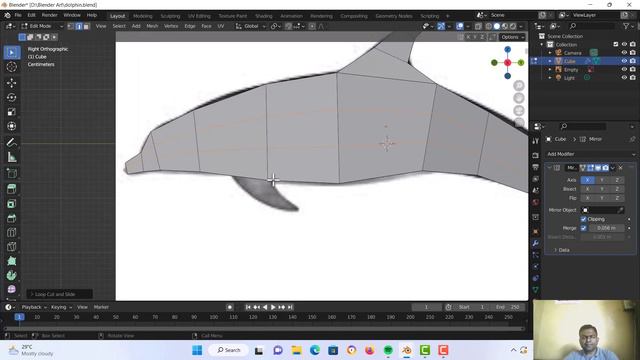Switch viewport to solid shading
Viewport: 640px width, 360px height.
click(x=497, y=26)
